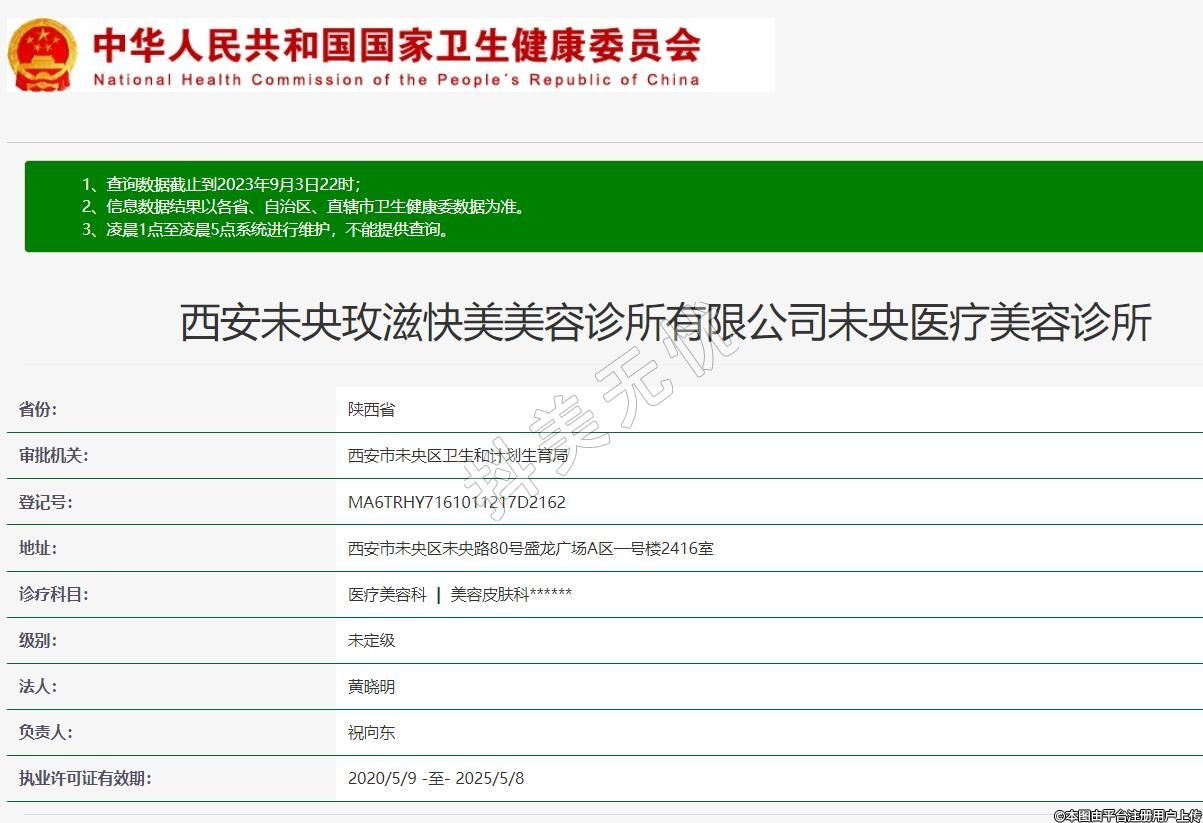Screen dimensions: 1203x823
Task: Click the 省份 field label
Action: pos(38,409)
